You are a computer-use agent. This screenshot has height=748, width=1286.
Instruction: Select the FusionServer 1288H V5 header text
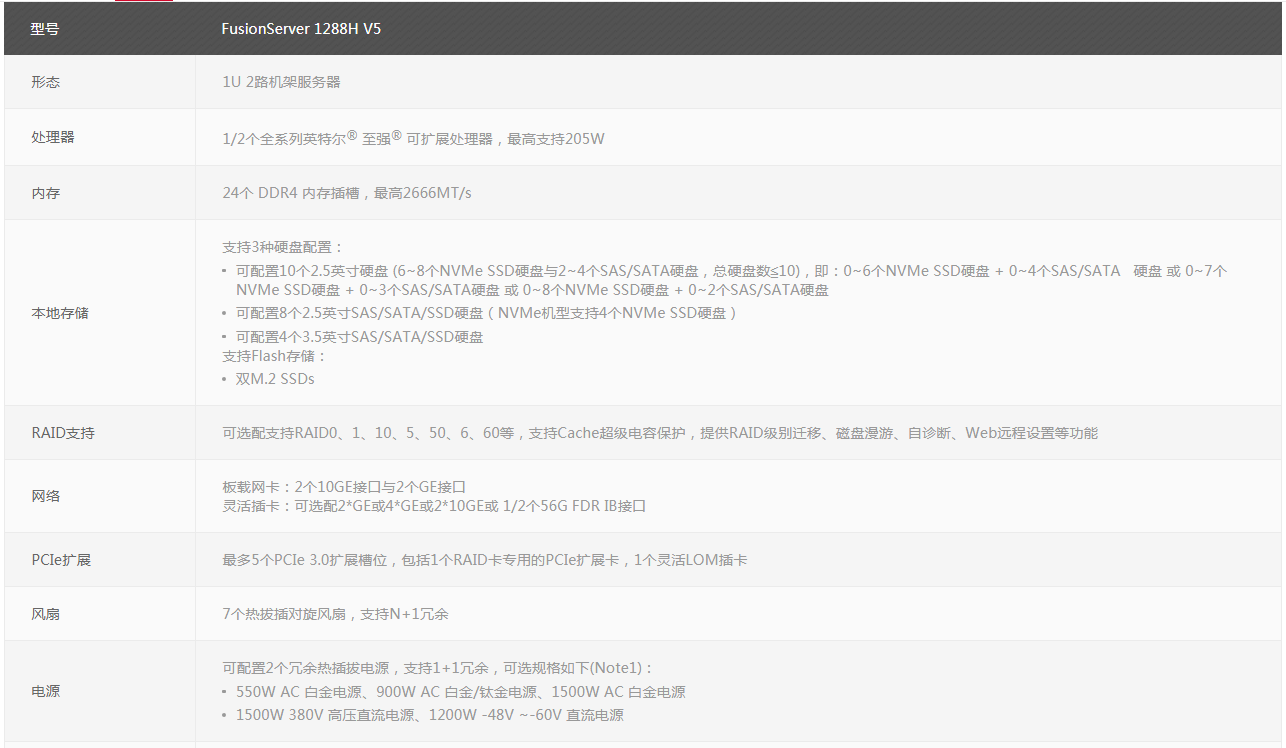pyautogui.click(x=301, y=29)
